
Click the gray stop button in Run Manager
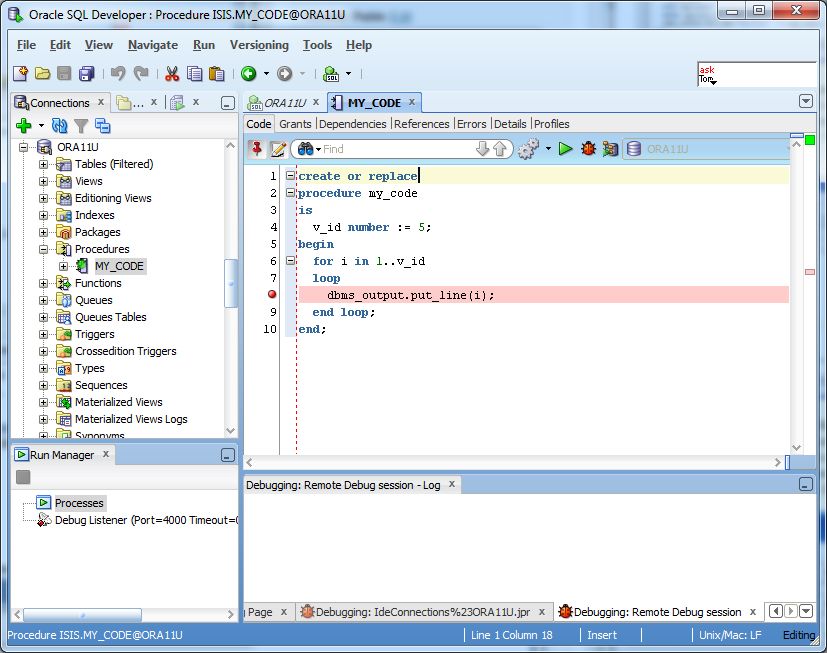tap(23, 477)
